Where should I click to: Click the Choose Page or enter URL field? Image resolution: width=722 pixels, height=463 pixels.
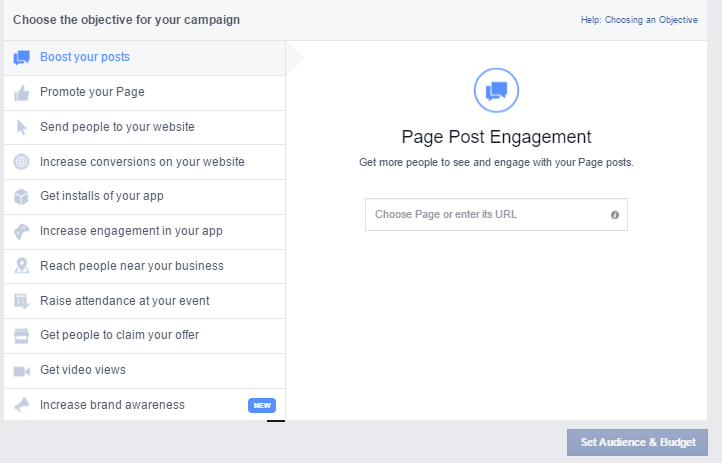click(x=496, y=214)
